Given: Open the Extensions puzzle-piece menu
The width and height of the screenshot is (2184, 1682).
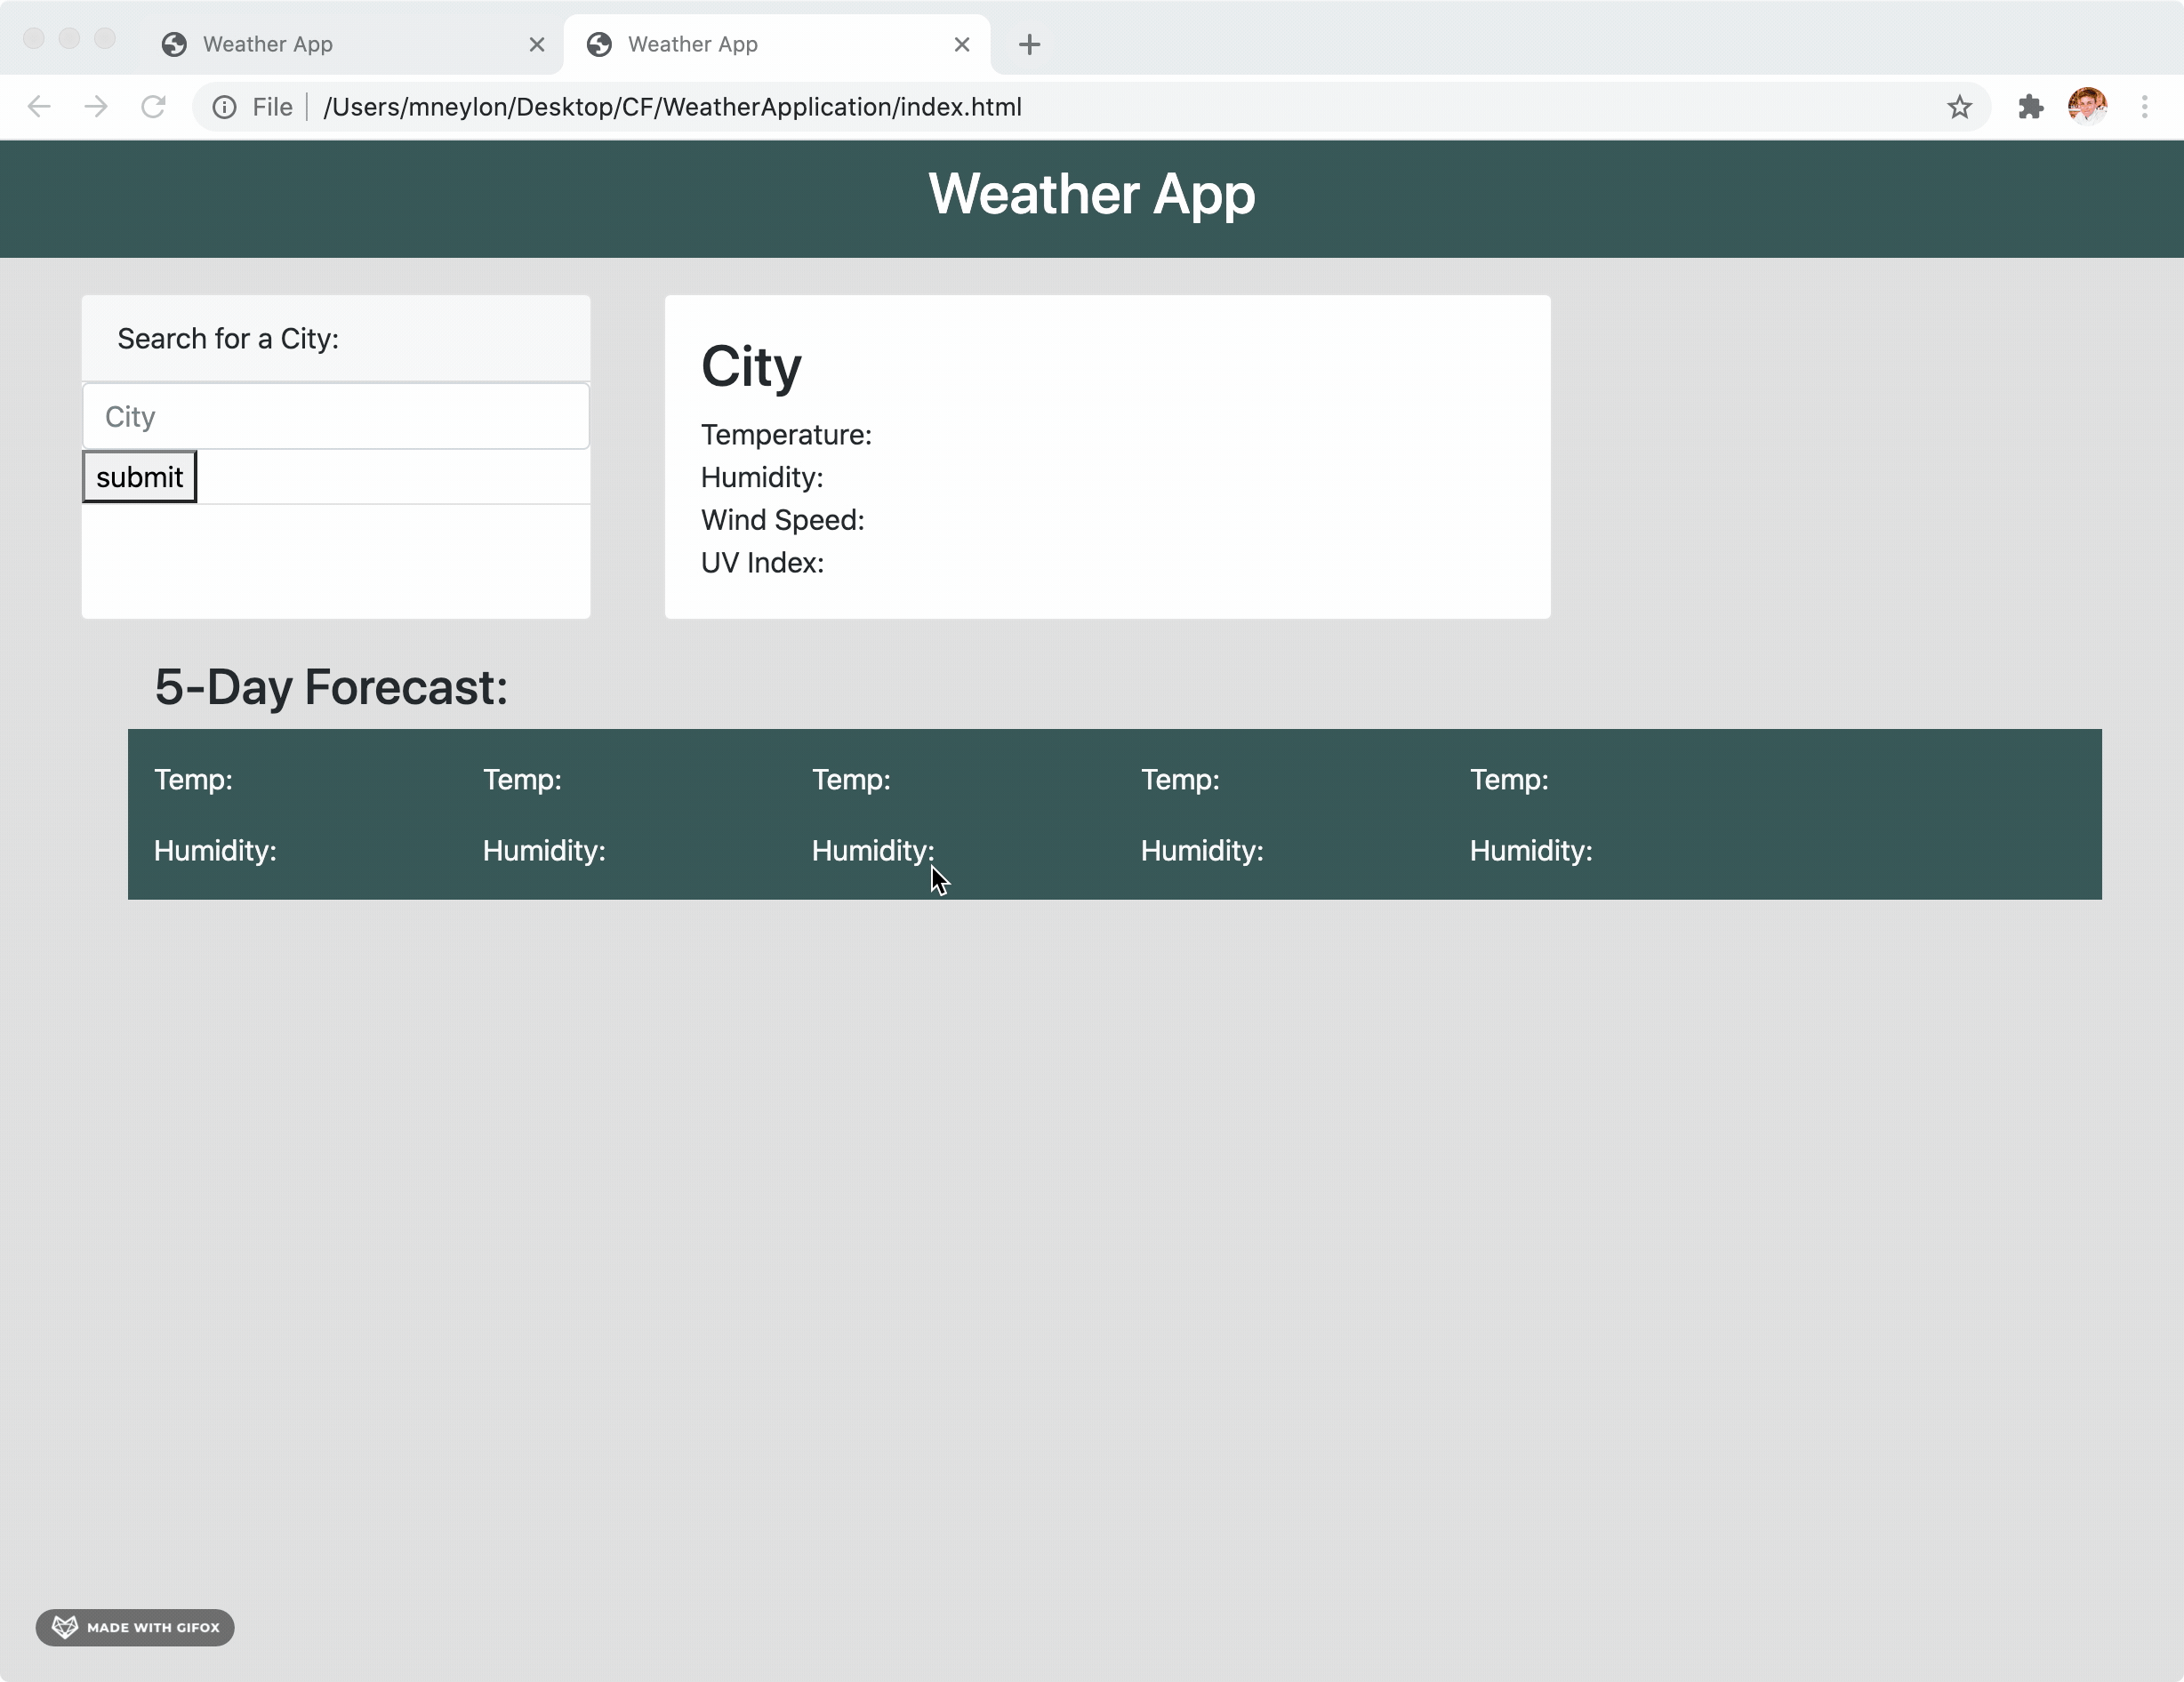Looking at the screenshot, I should click(x=2030, y=107).
